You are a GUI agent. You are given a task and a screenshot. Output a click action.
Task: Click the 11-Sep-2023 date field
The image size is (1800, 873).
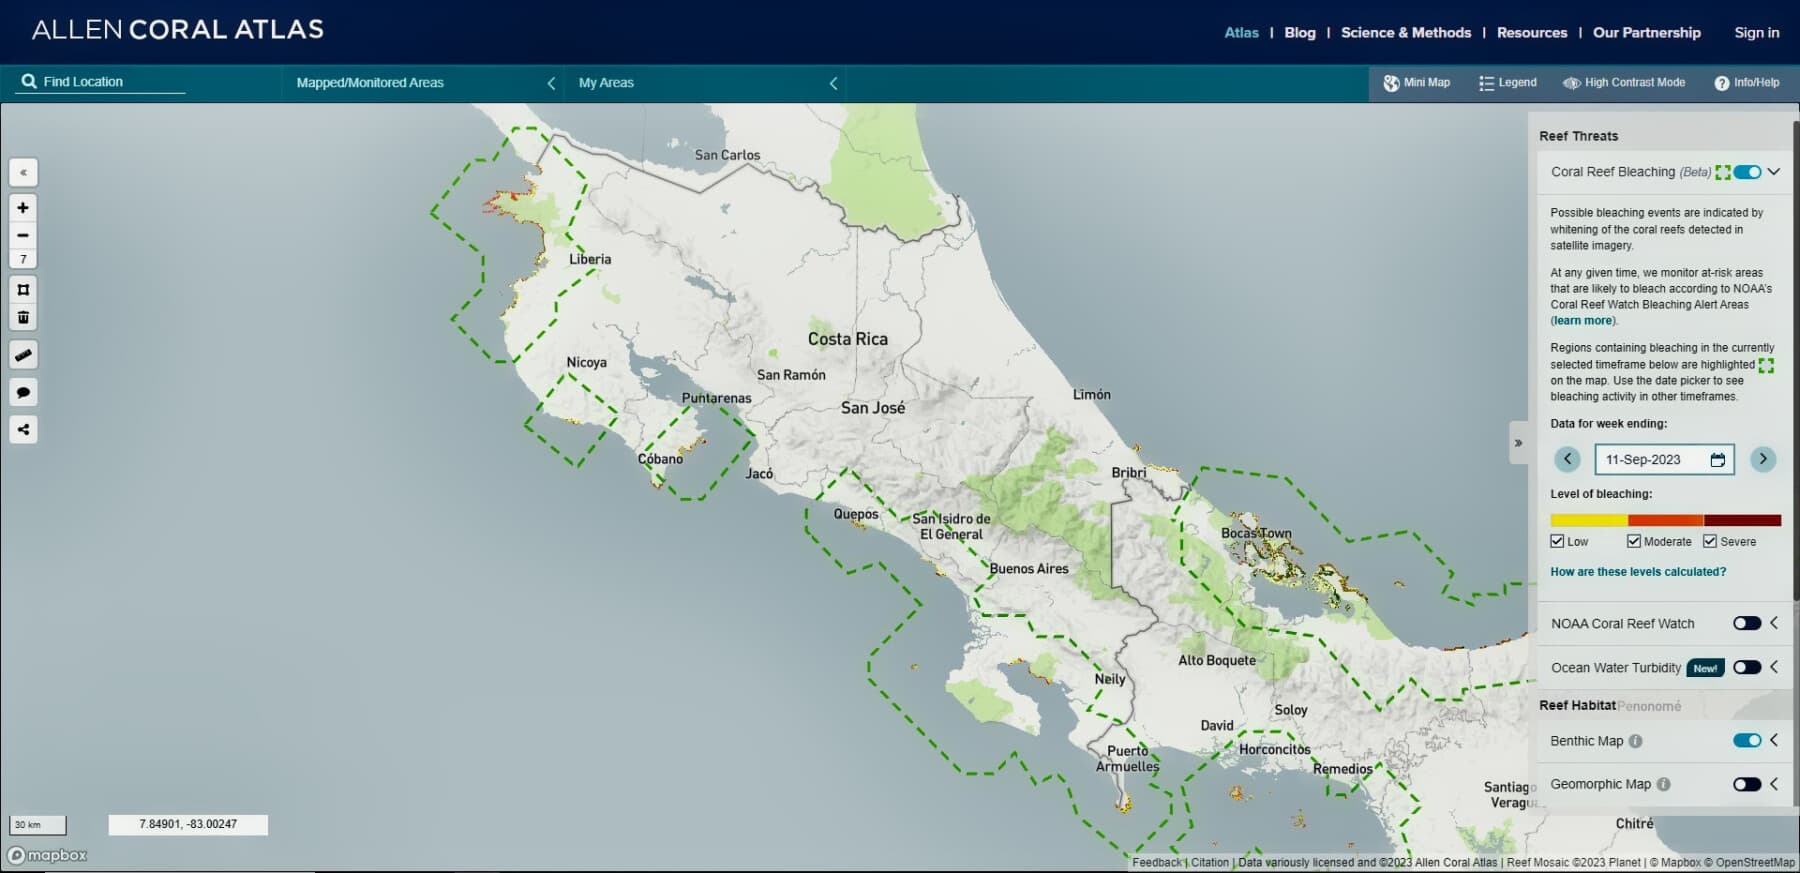(x=1664, y=460)
